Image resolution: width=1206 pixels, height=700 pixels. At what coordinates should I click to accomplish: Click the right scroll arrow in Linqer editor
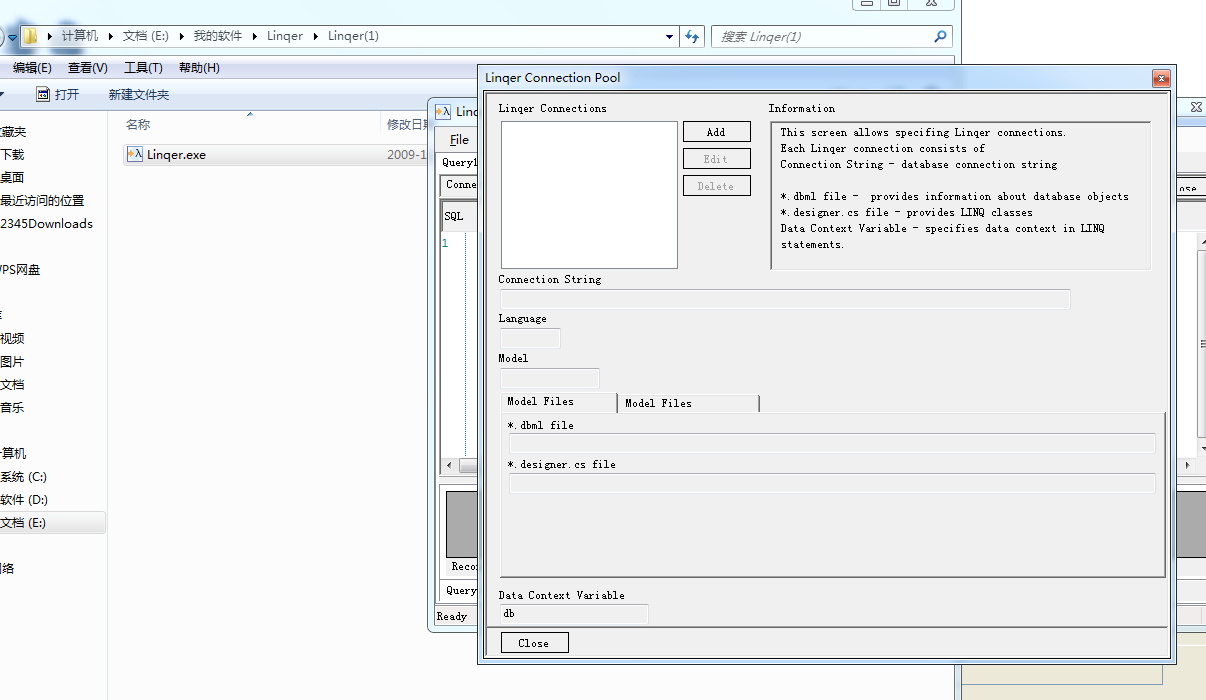[x=1187, y=466]
